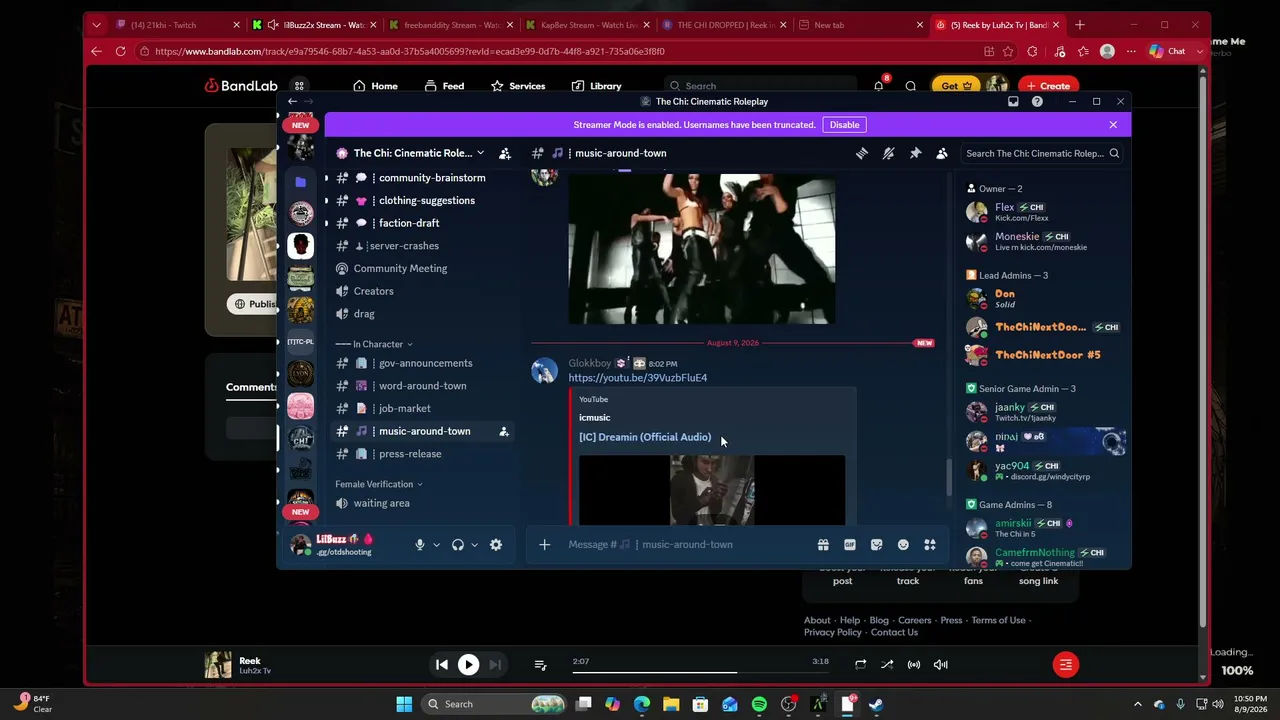The image size is (1280, 720).
Task: Join the waiting area voice channel
Action: (422, 503)
